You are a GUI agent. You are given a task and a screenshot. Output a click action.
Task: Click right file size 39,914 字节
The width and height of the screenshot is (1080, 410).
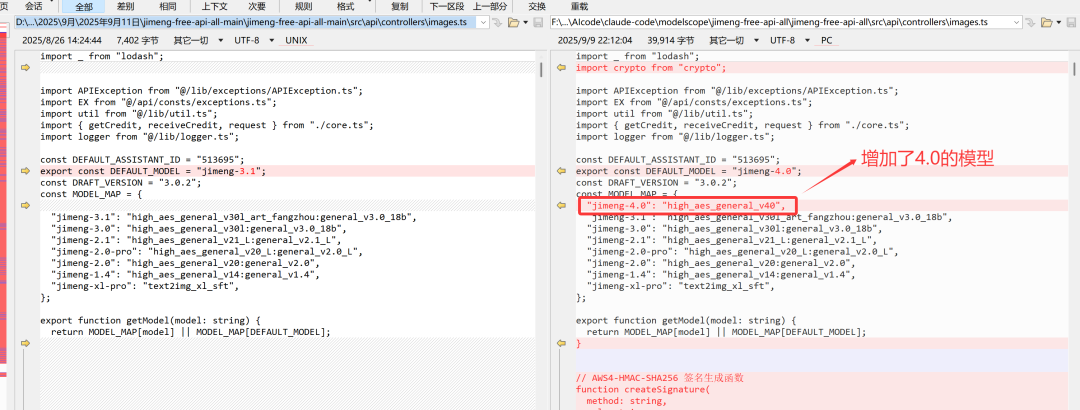671,40
